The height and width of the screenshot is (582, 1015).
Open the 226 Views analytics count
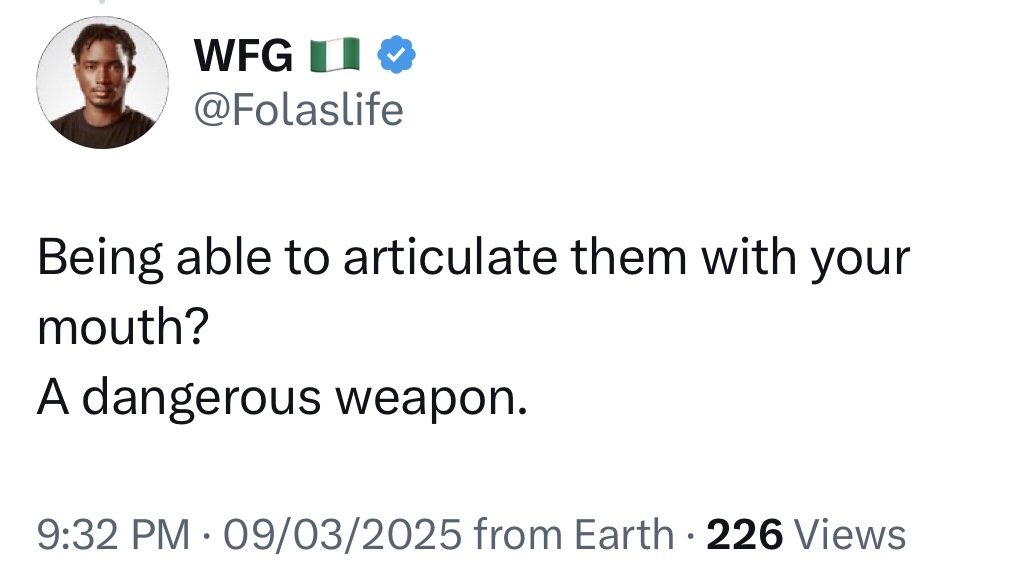point(806,534)
